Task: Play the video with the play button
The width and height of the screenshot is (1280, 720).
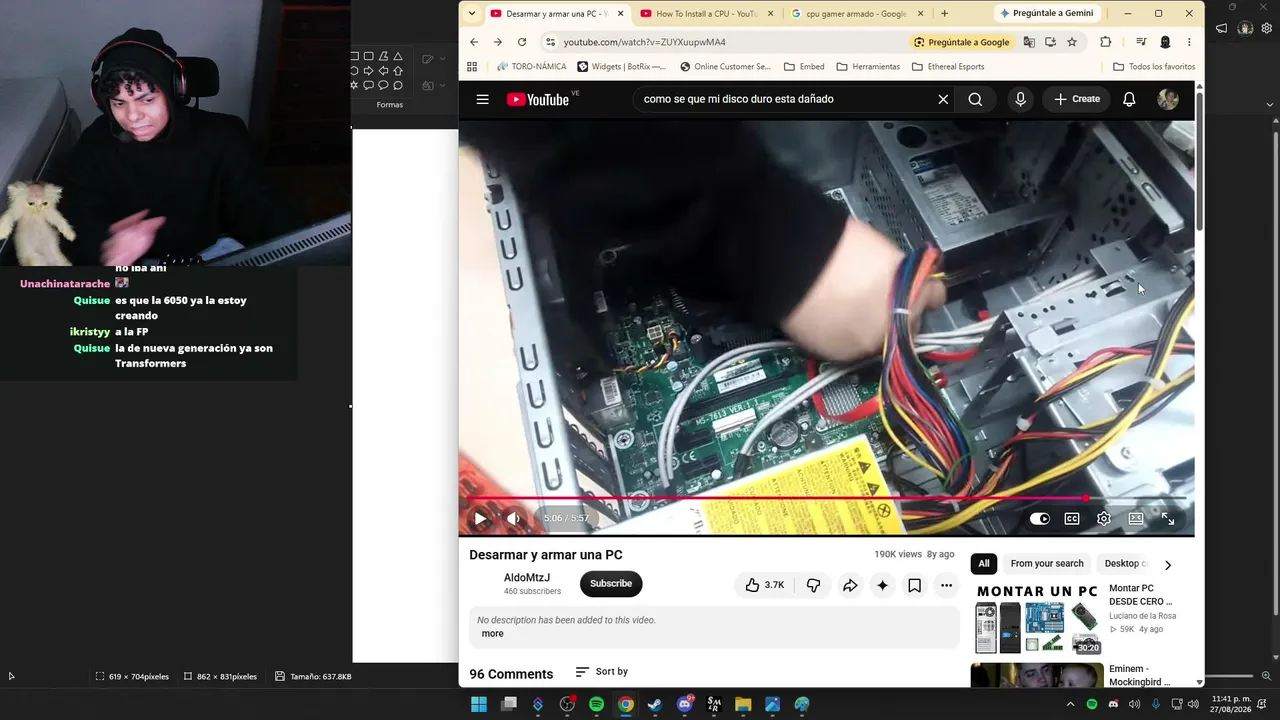Action: (480, 518)
